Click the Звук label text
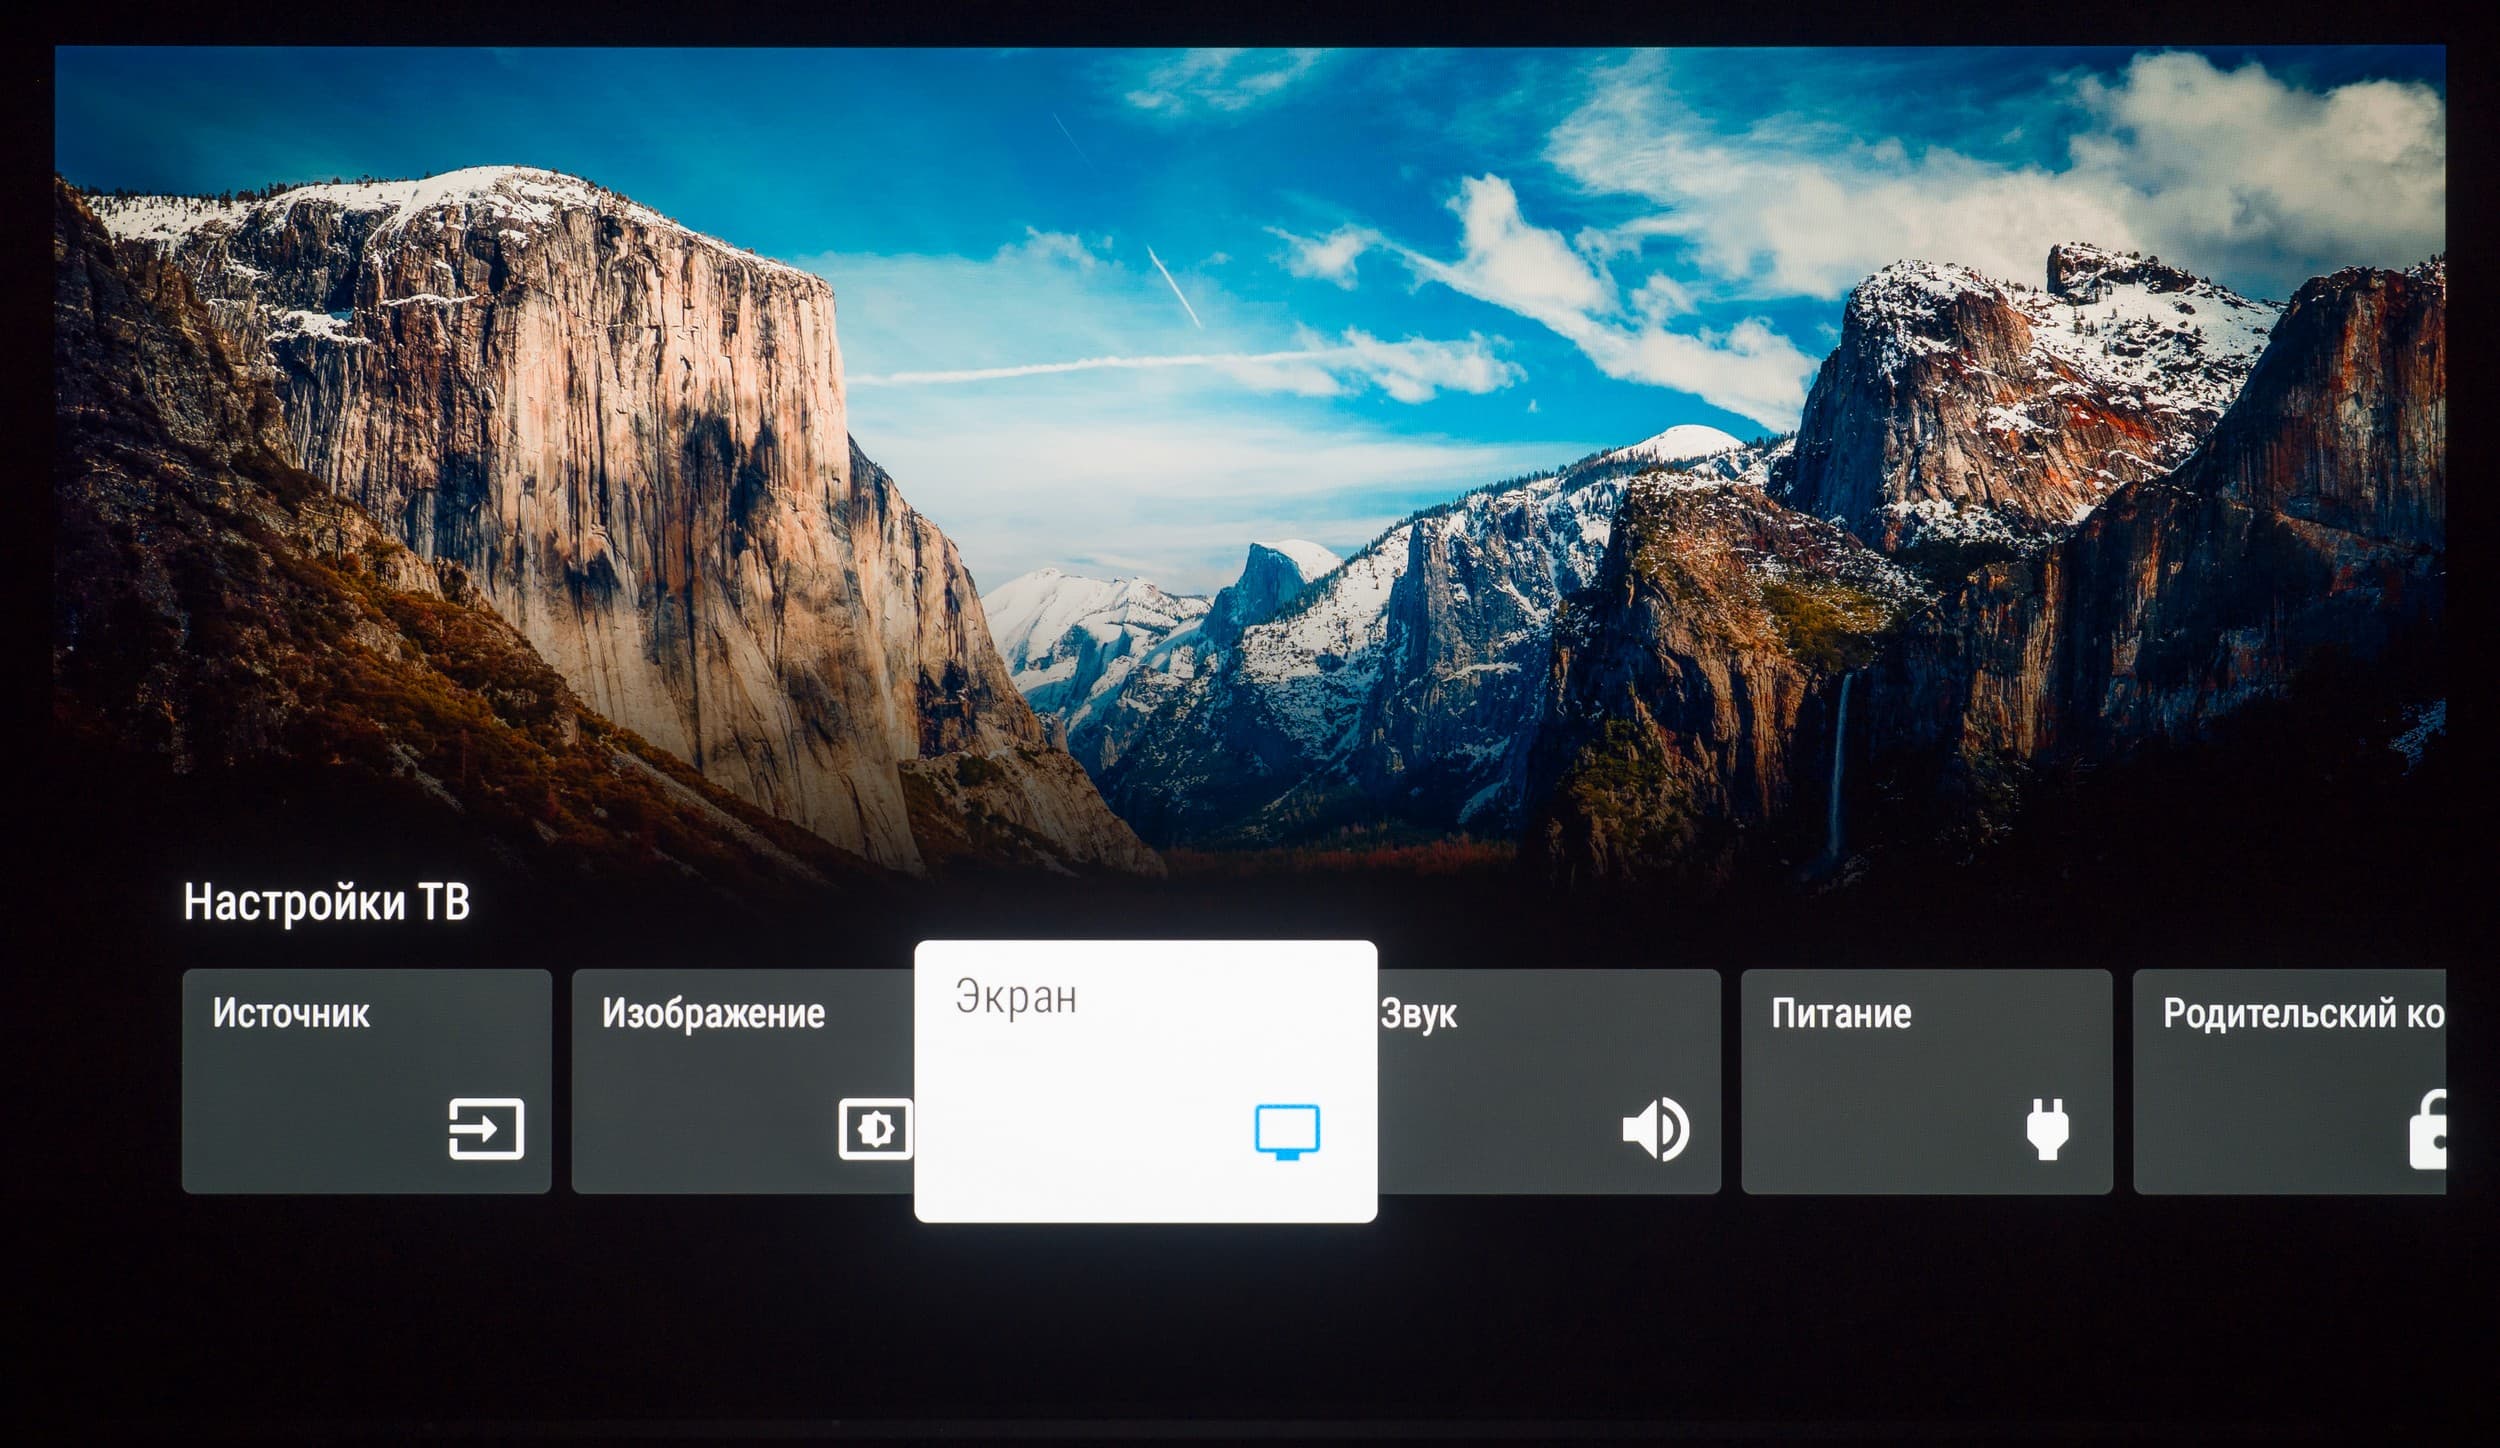The width and height of the screenshot is (2500, 1448). (x=1418, y=1014)
